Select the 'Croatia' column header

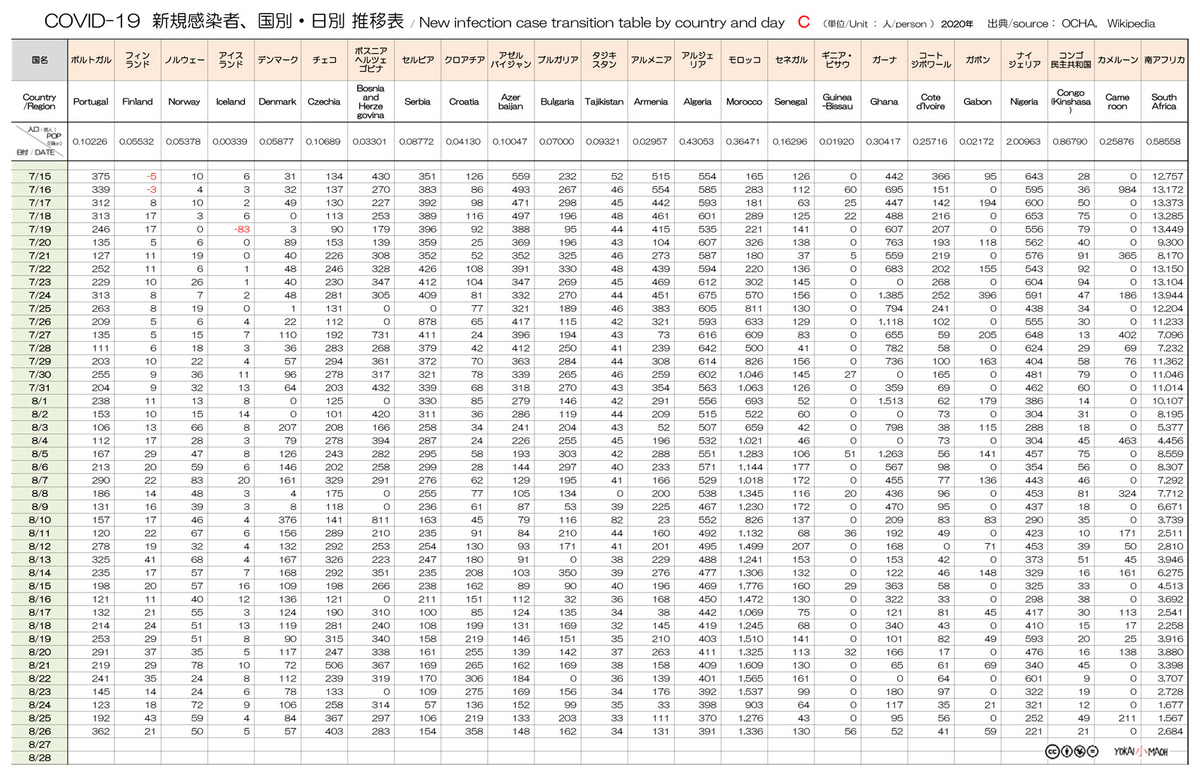[464, 101]
